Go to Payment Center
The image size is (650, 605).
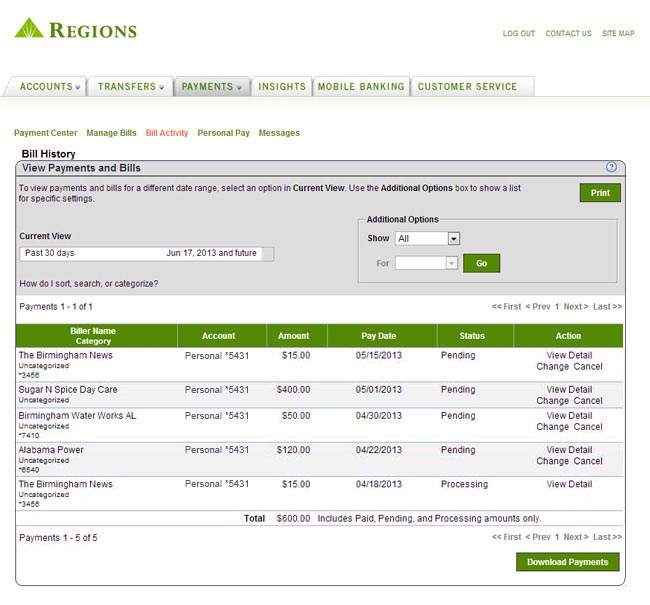pos(46,133)
